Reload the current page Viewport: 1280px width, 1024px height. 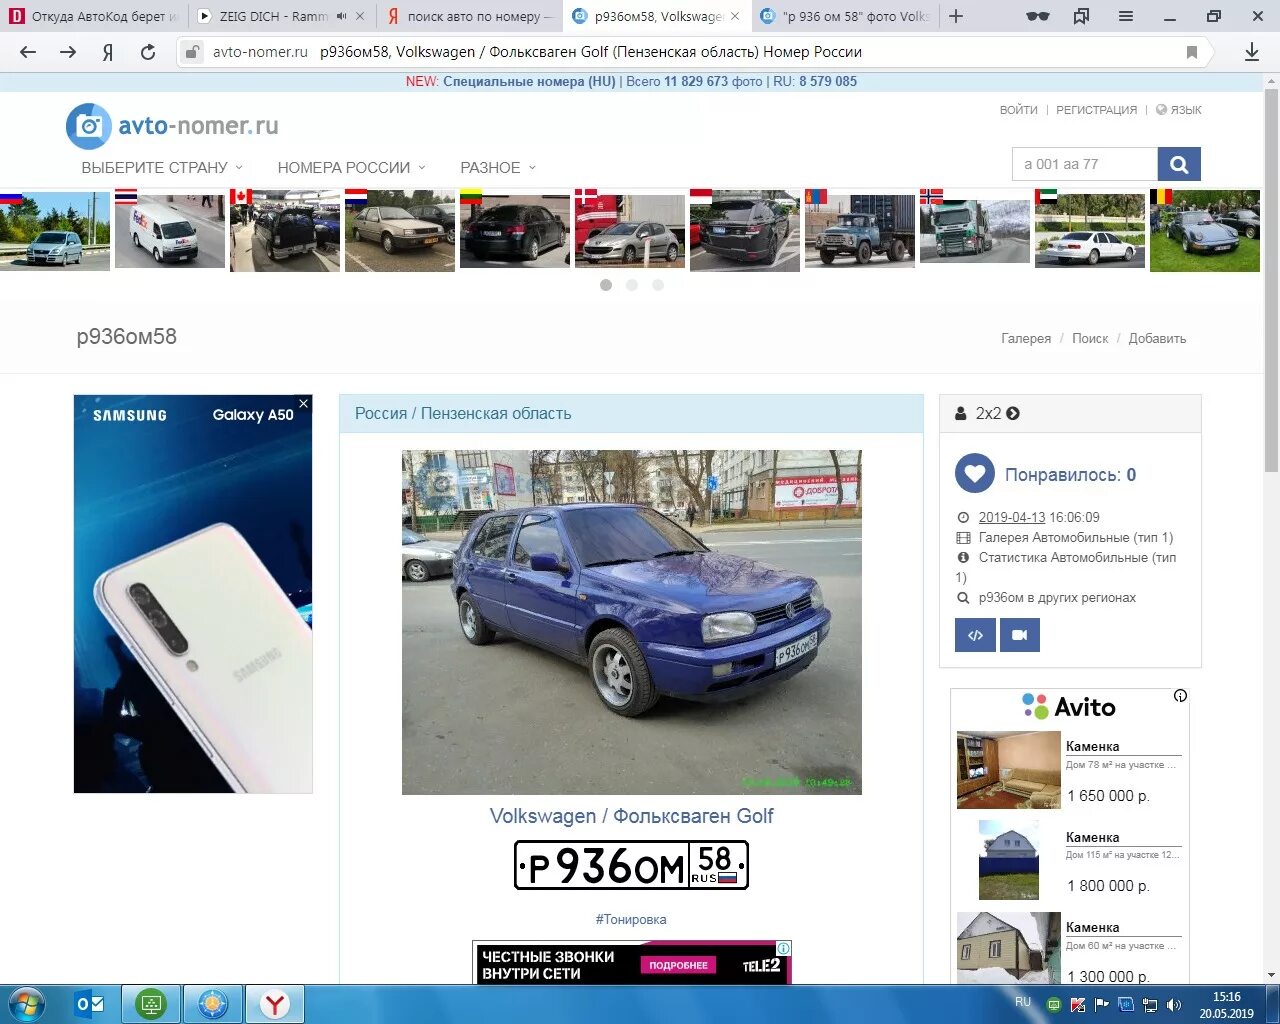tap(148, 52)
